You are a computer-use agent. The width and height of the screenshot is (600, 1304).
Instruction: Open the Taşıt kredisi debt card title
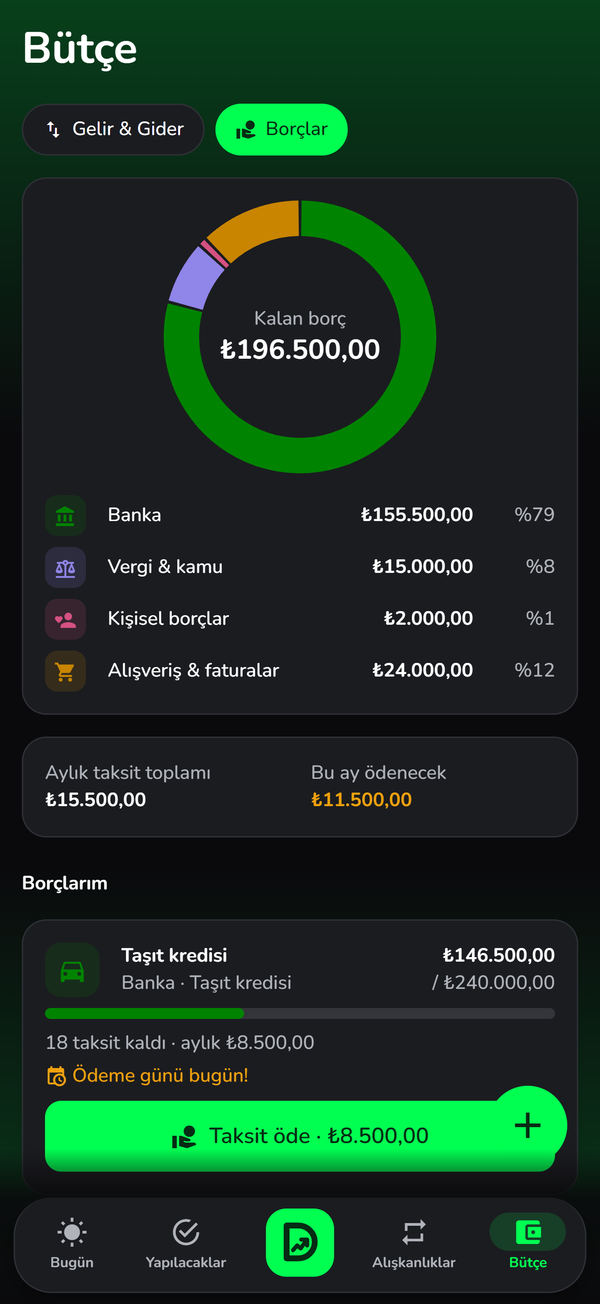(174, 956)
